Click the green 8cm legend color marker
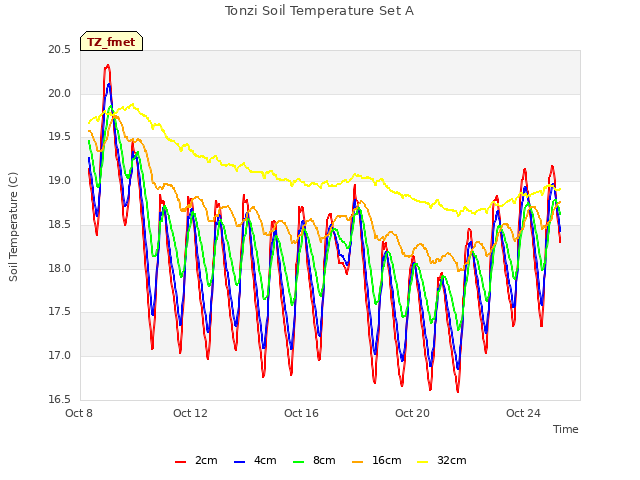This screenshot has height=480, width=640. click(x=299, y=462)
